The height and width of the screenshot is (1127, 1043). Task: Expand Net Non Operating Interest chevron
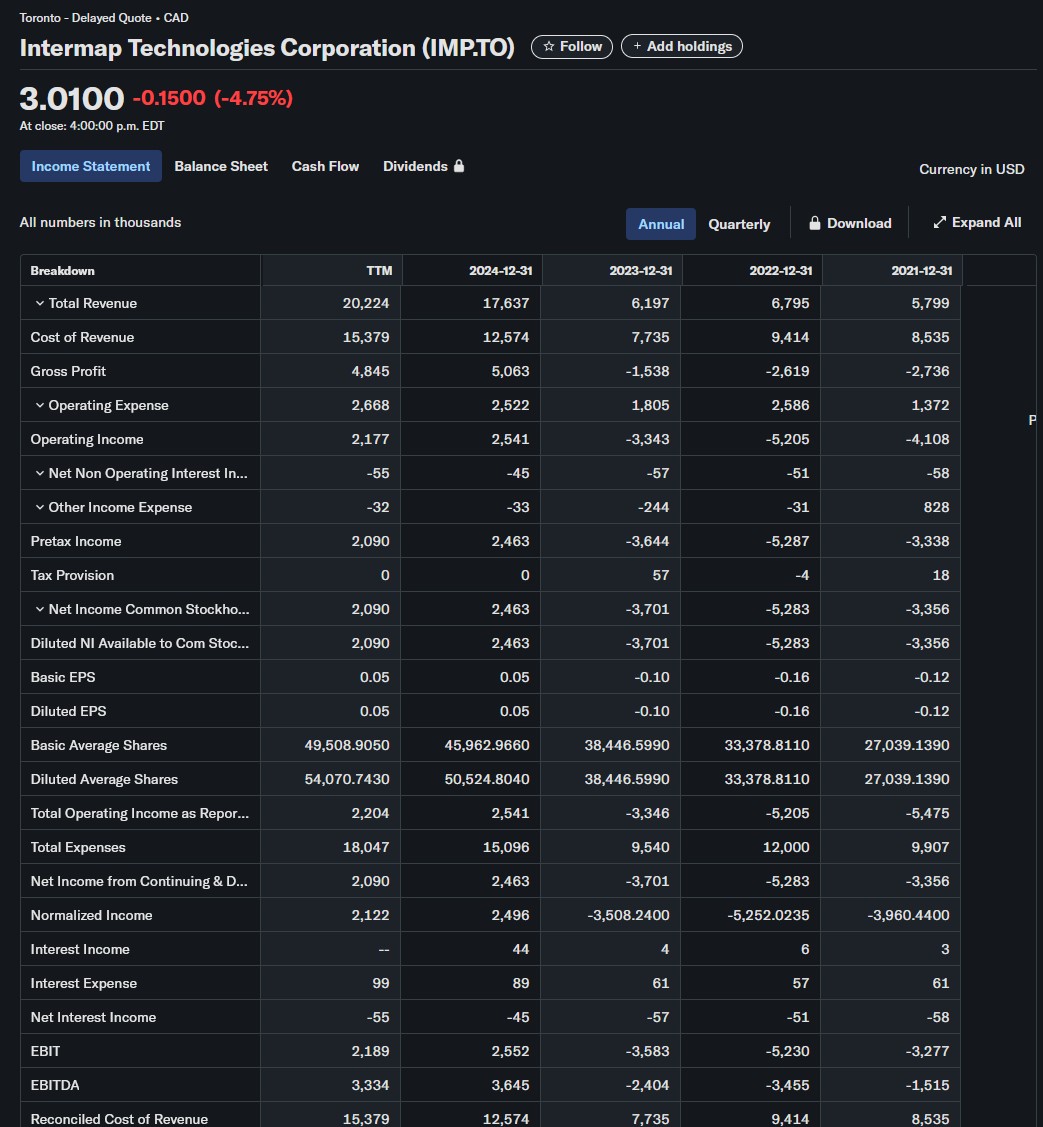40,474
